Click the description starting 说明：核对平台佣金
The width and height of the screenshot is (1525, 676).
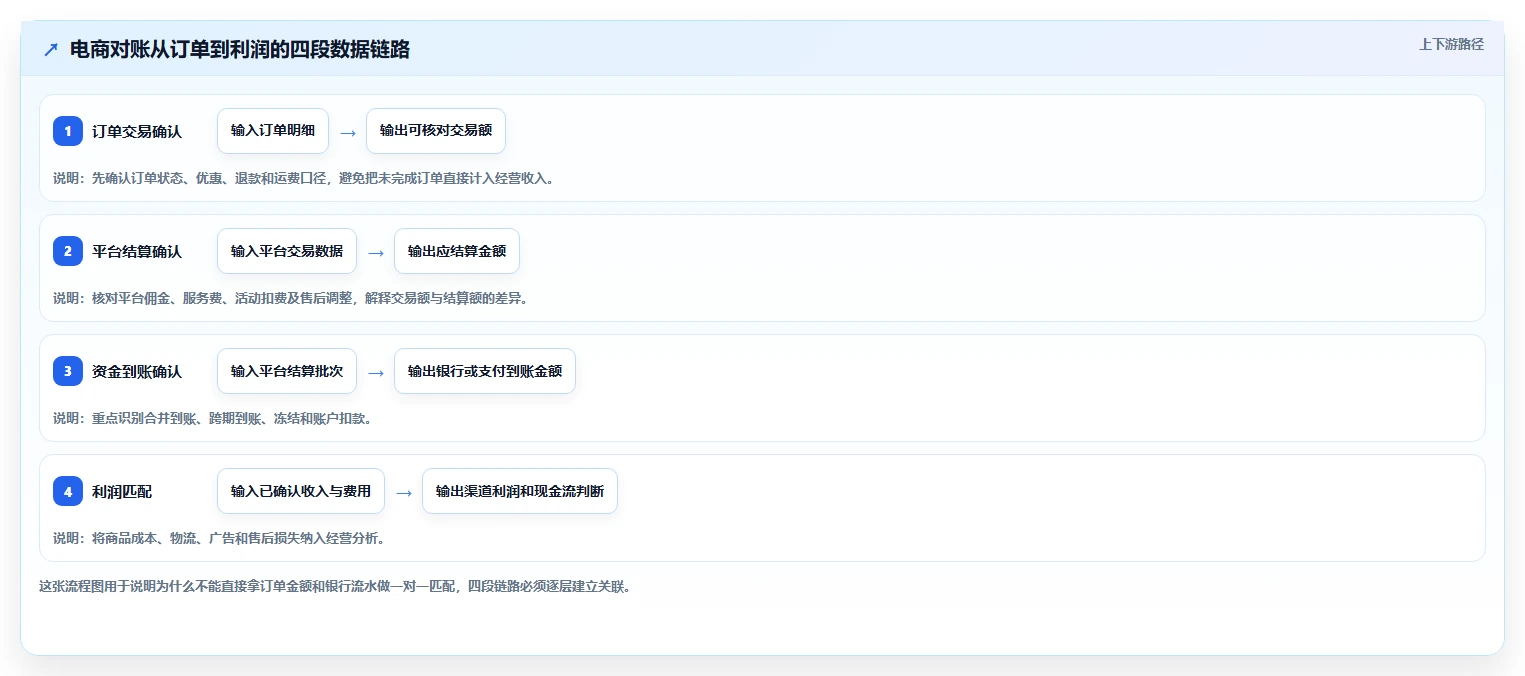290,298
